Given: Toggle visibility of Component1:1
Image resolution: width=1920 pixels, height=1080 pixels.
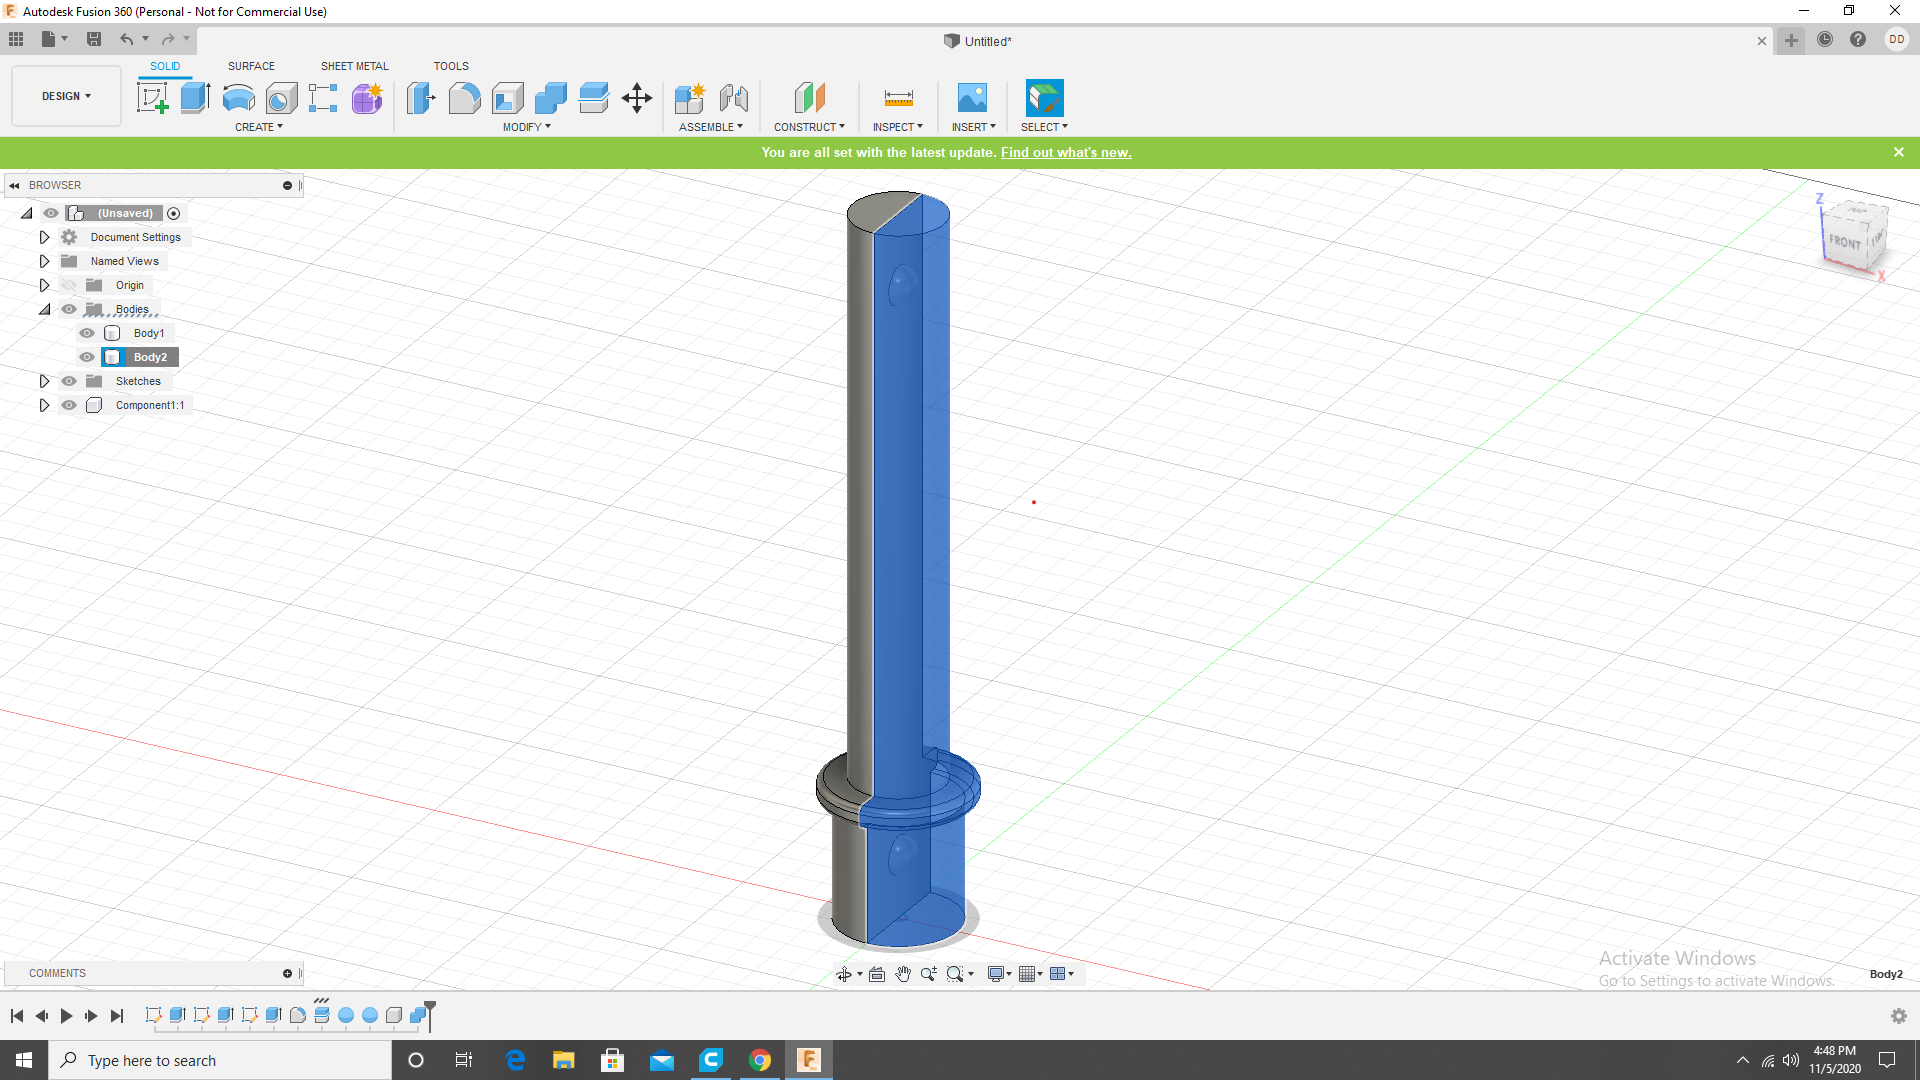Looking at the screenshot, I should click(69, 405).
